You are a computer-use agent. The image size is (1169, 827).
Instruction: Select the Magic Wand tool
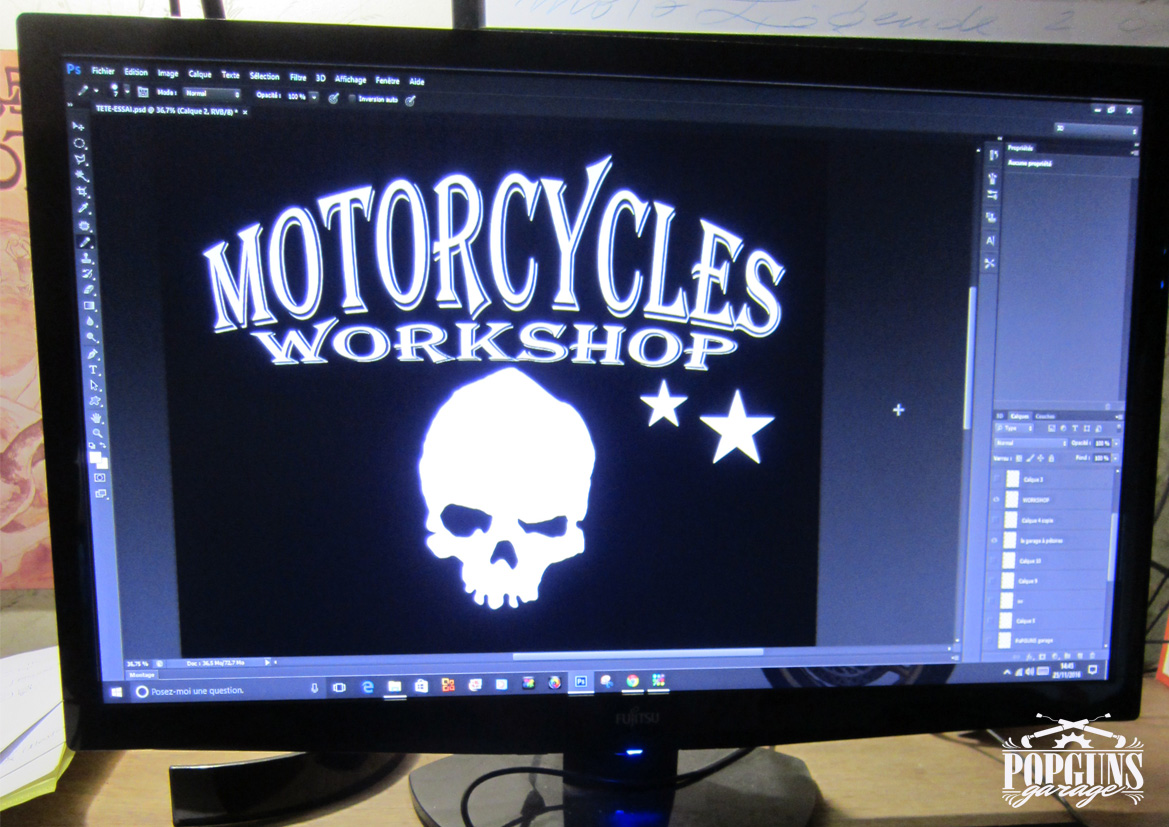click(82, 176)
